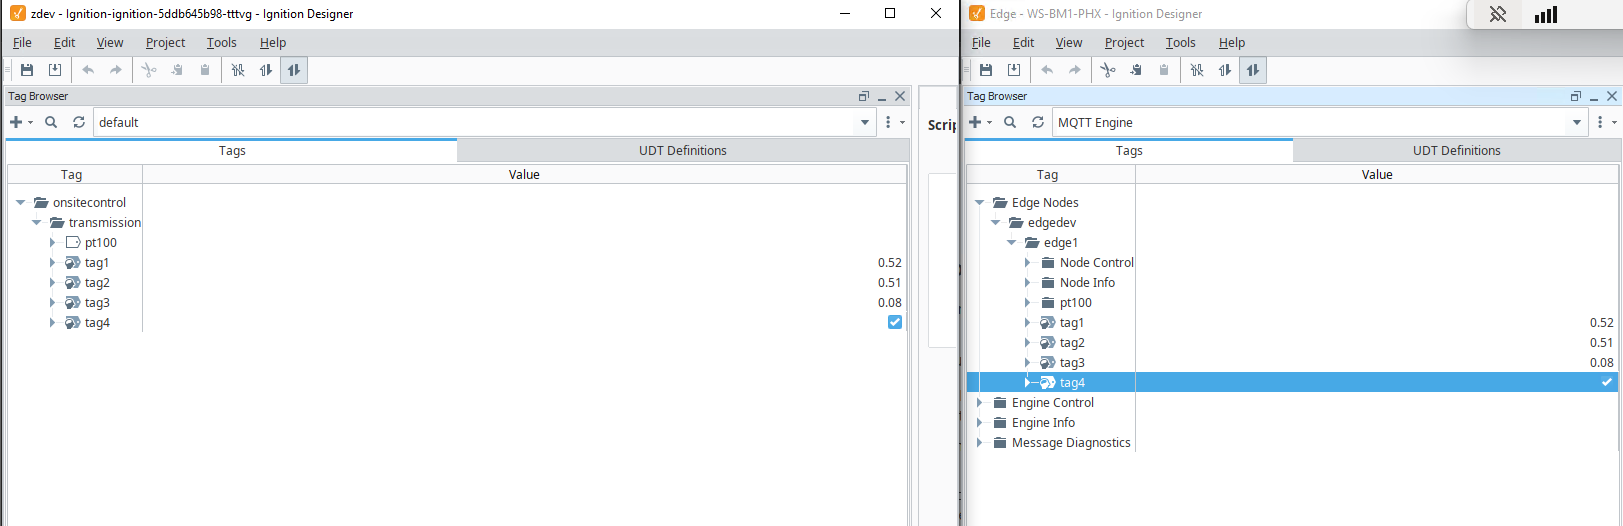
Task: Click search tags icon in zdev Tag Browser
Action: tap(51, 122)
